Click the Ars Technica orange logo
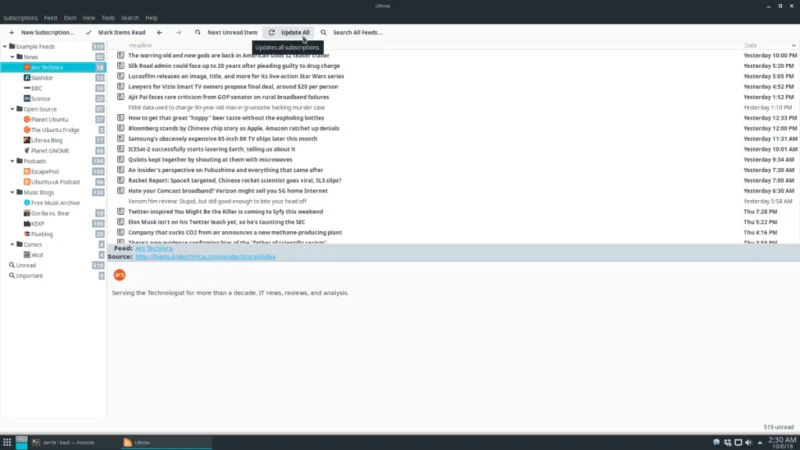 (x=119, y=275)
